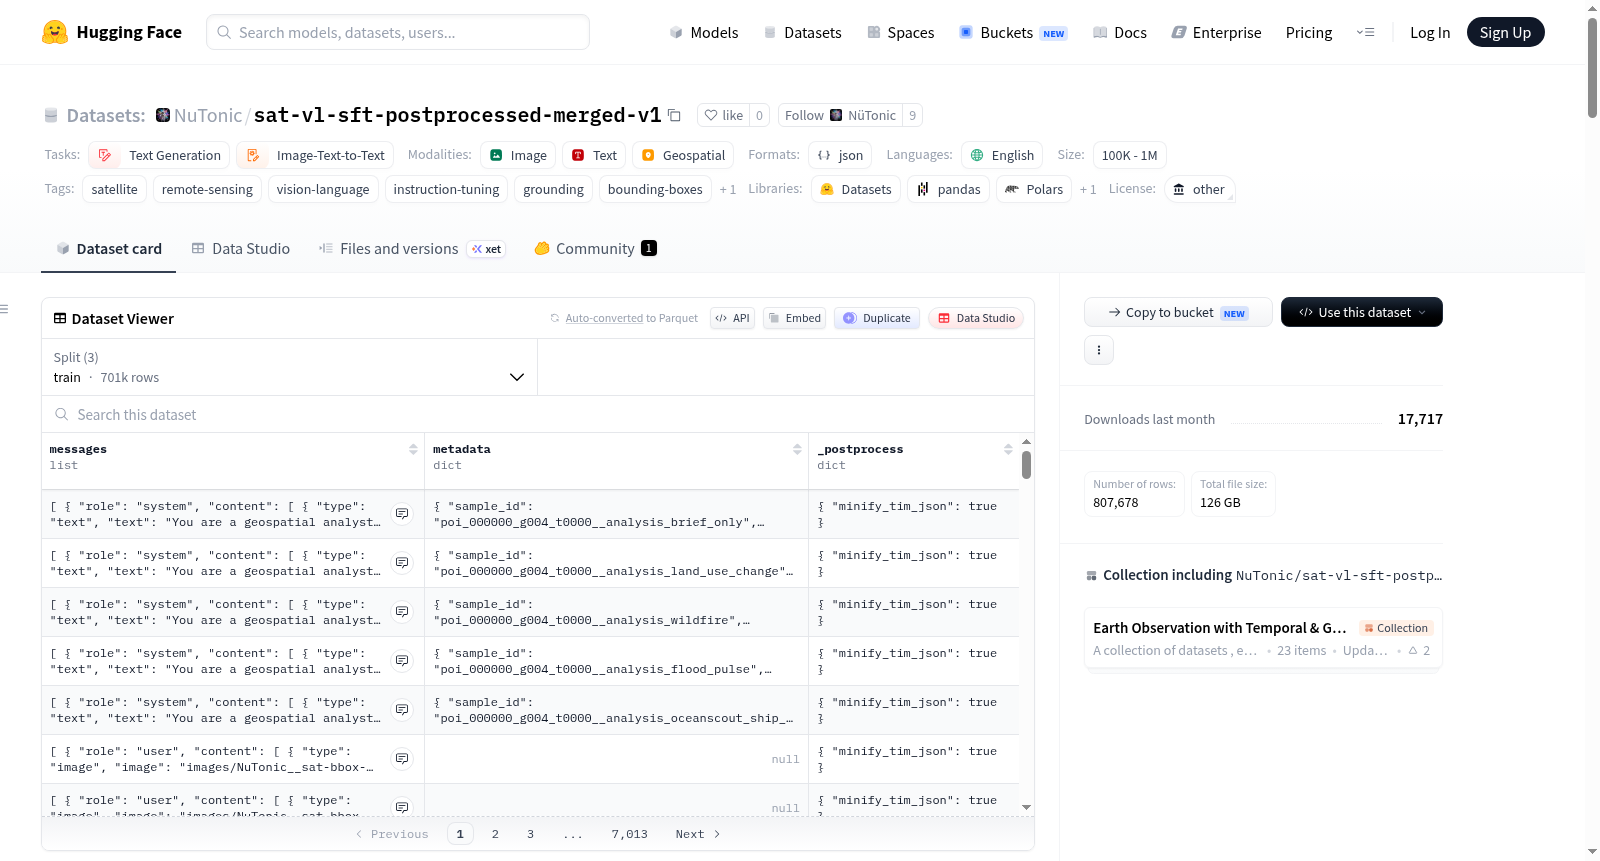The height and width of the screenshot is (861, 1600).
Task: Open the Spaces nav item
Action: coord(900,32)
